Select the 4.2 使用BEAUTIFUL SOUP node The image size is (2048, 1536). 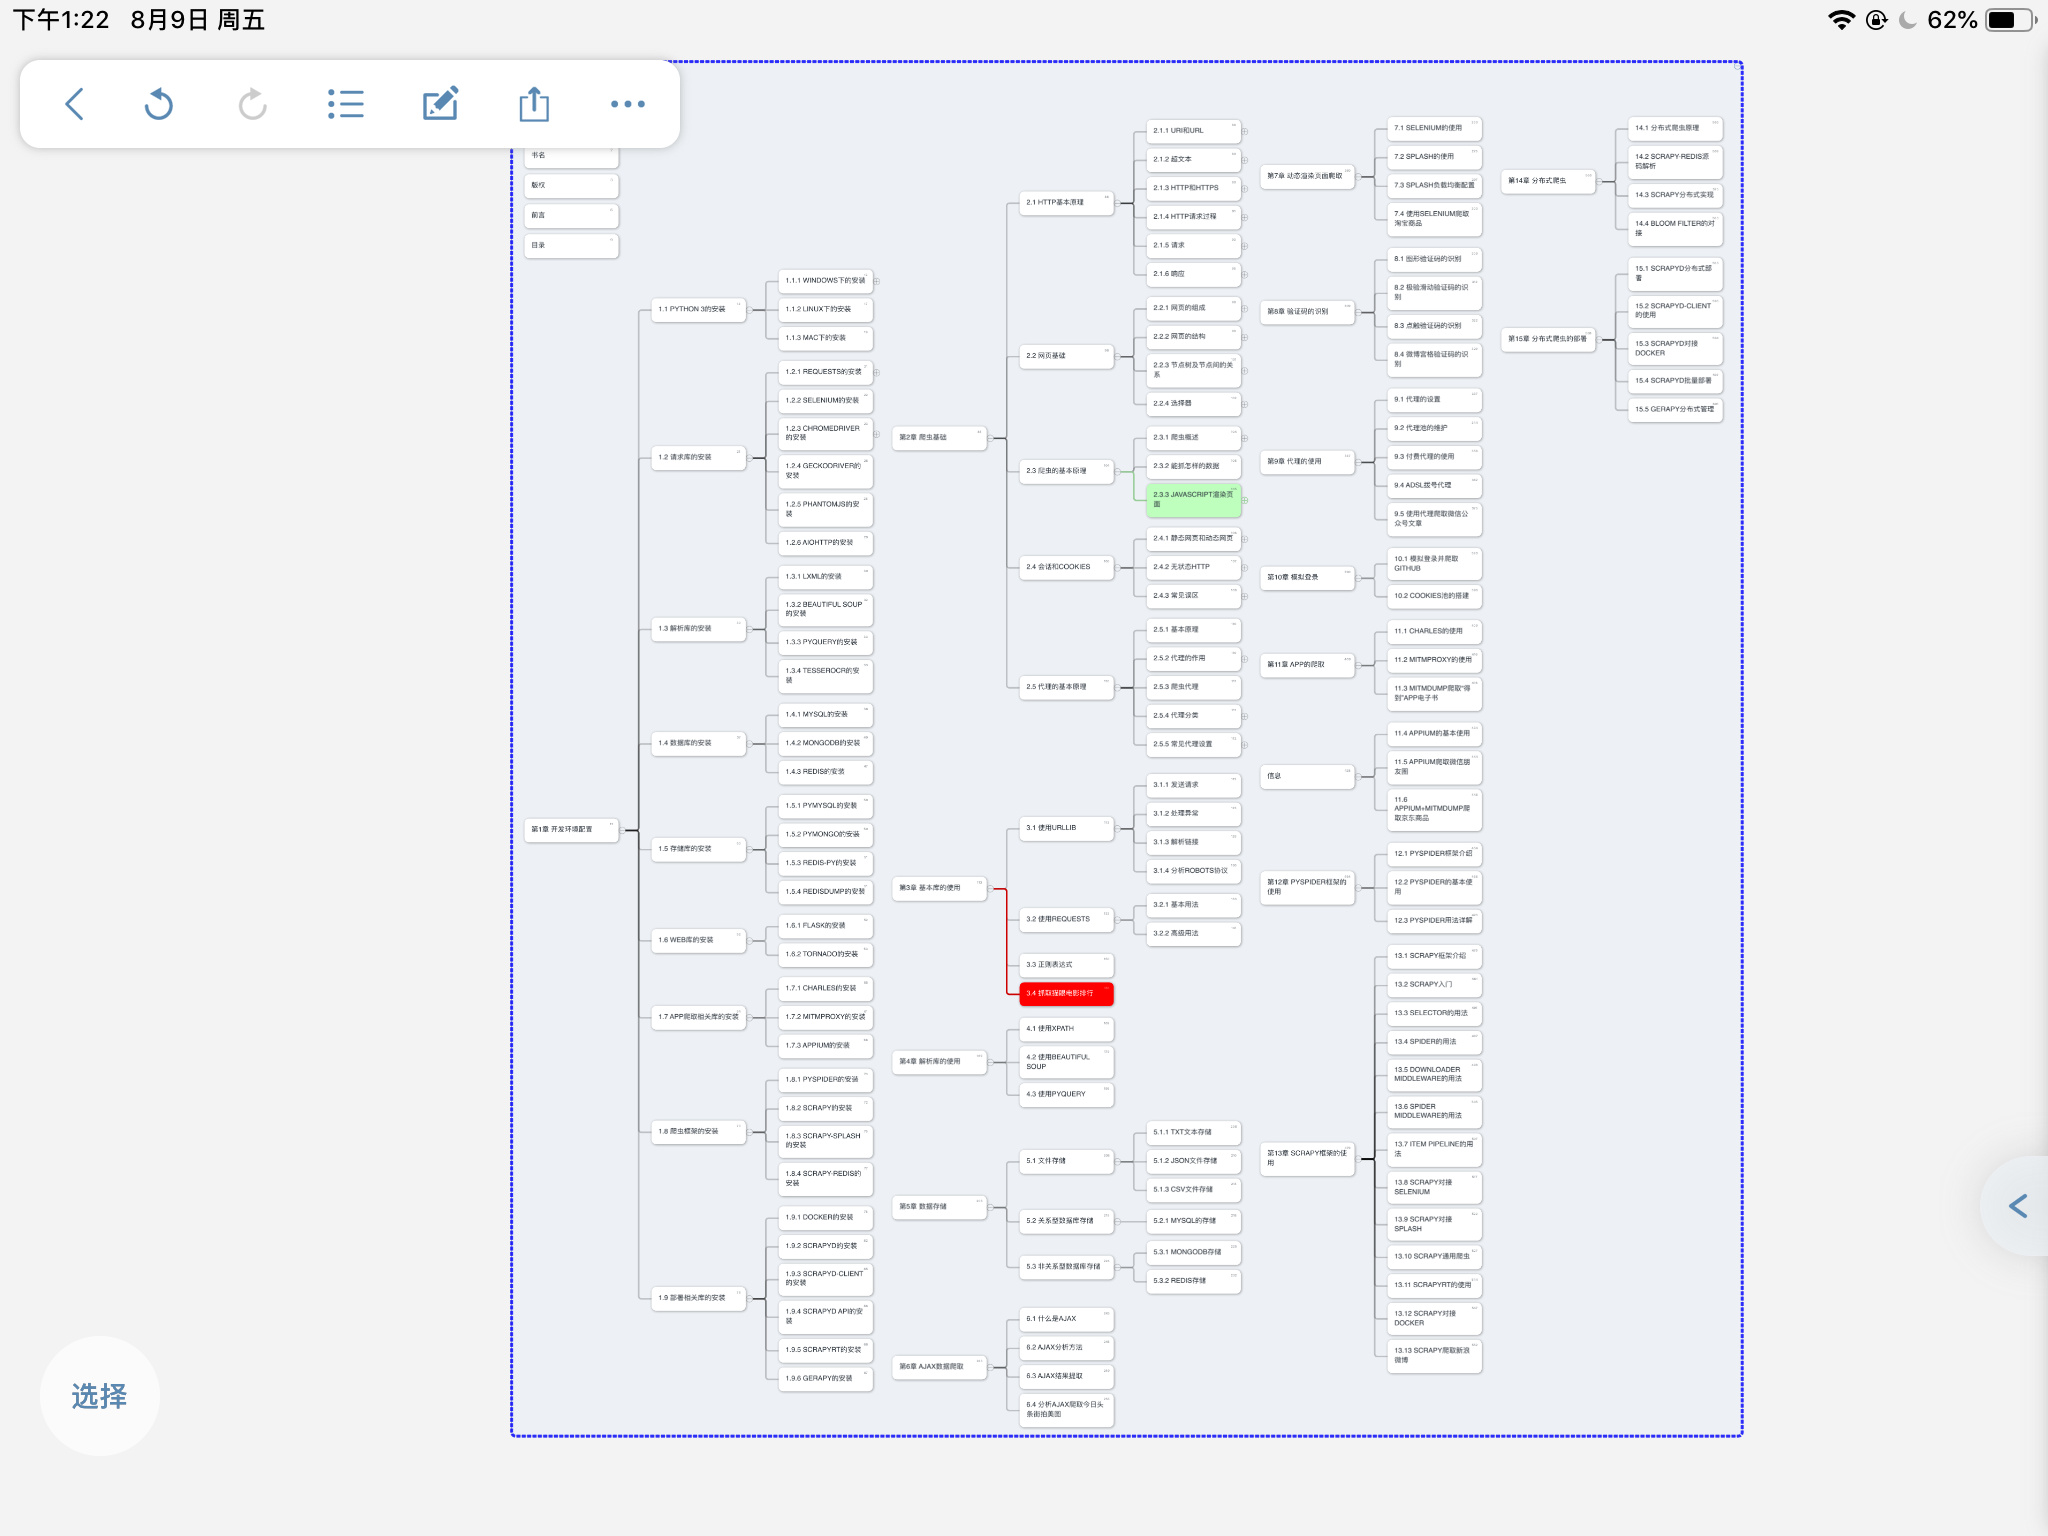coord(1066,1063)
